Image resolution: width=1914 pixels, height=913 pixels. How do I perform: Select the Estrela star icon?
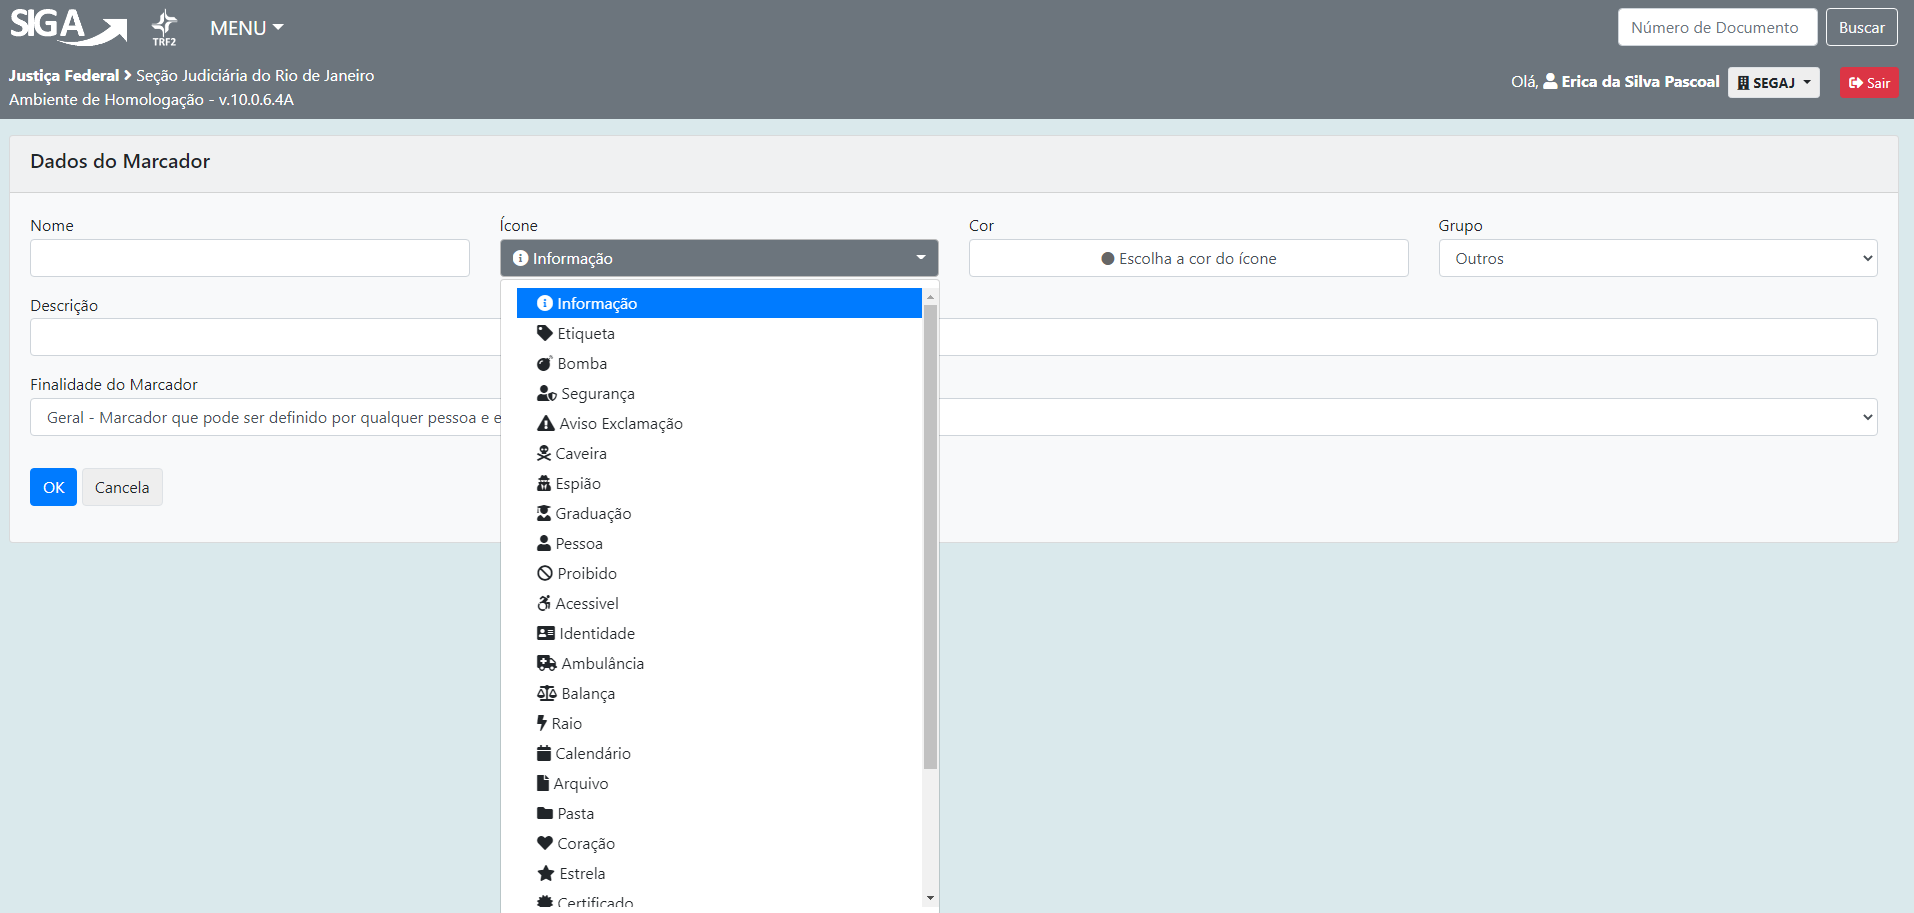pyautogui.click(x=581, y=874)
